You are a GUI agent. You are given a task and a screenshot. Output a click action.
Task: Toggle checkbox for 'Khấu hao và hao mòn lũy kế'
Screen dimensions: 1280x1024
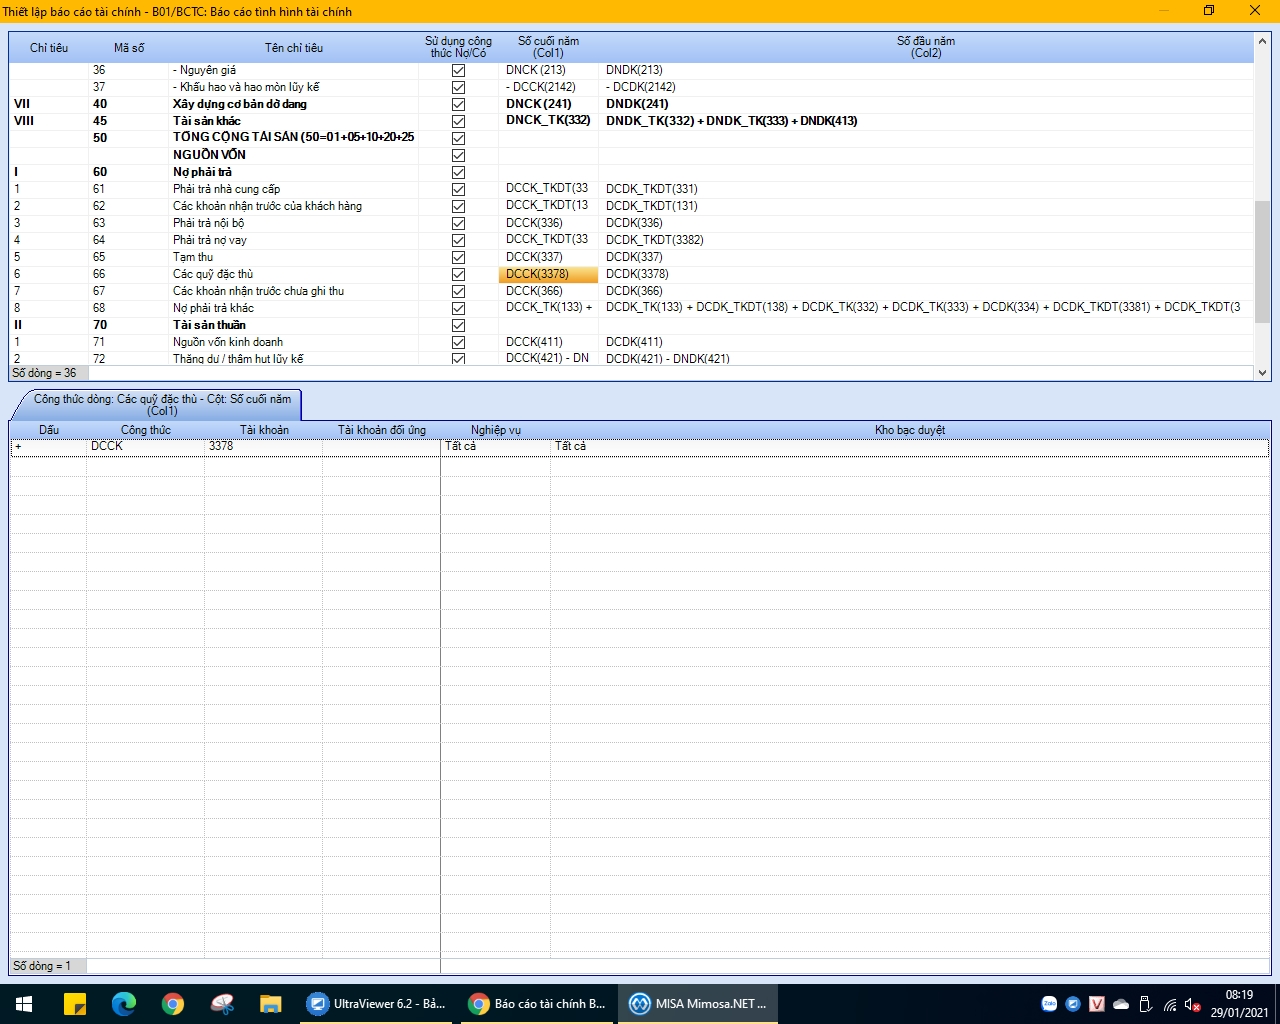458,88
